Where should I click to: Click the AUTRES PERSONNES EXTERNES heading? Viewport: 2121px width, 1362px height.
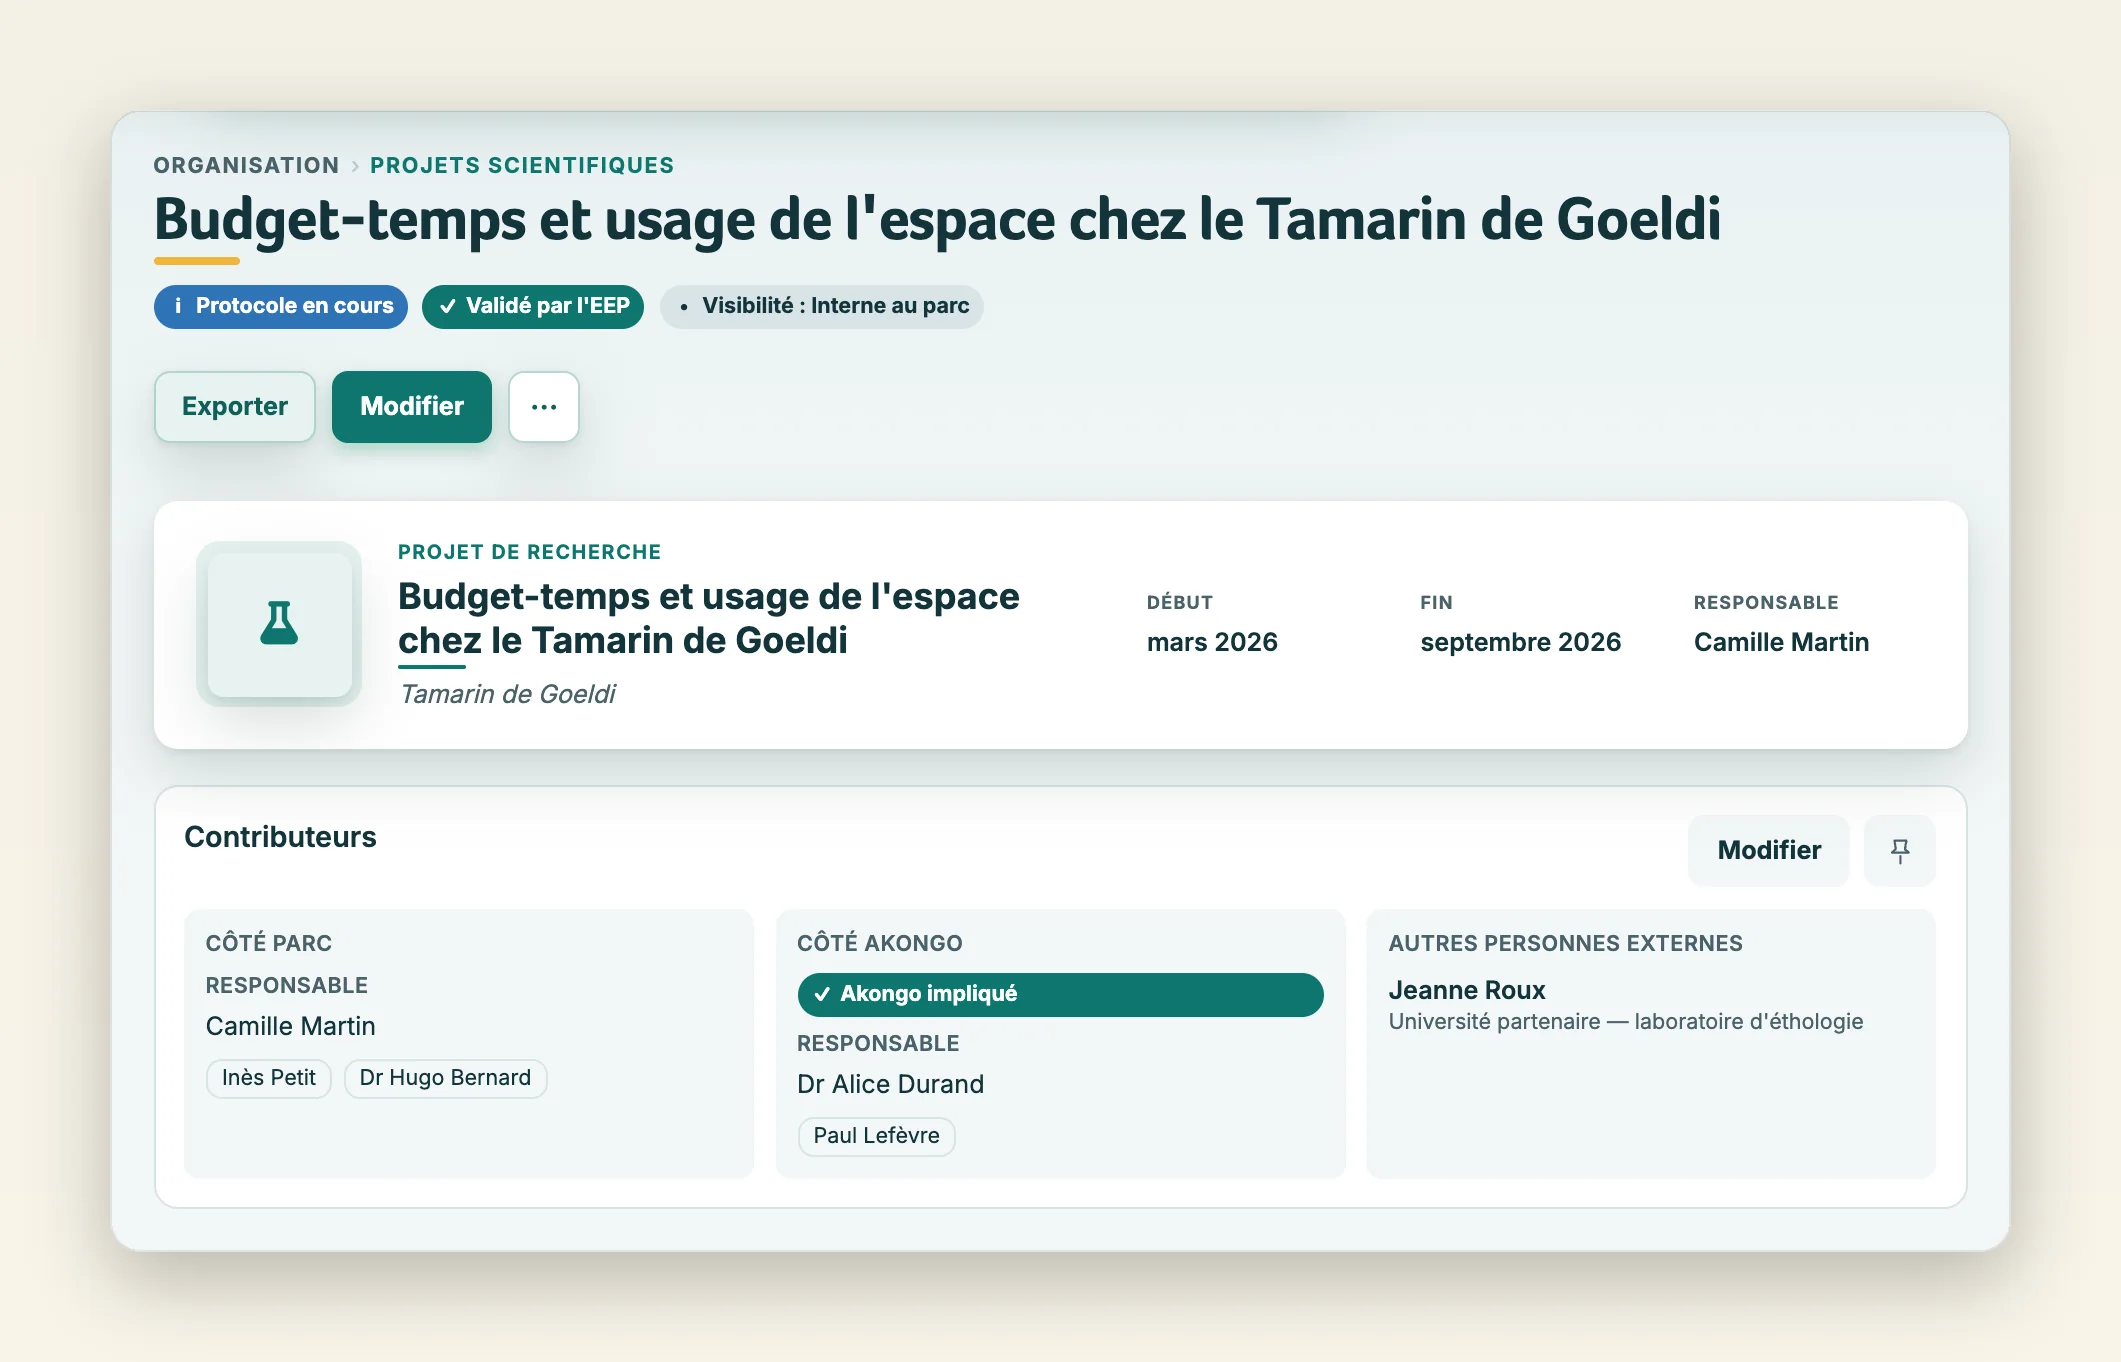click(x=1565, y=943)
